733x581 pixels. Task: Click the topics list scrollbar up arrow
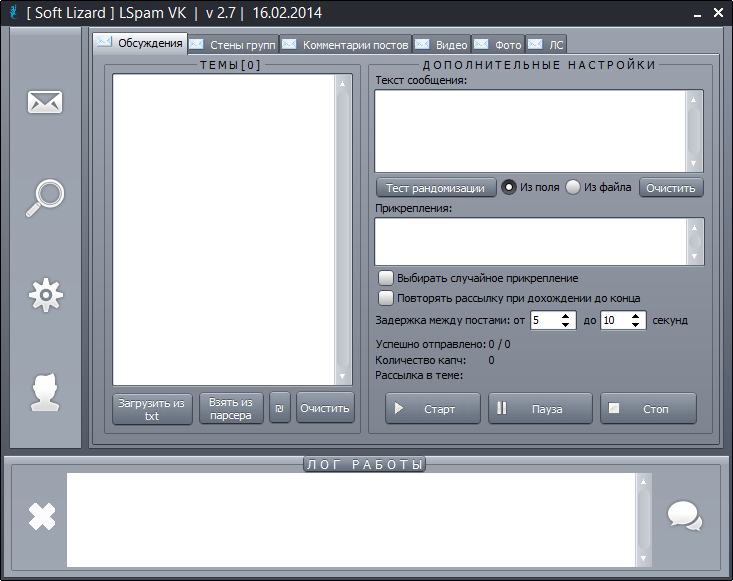pyautogui.click(x=343, y=83)
